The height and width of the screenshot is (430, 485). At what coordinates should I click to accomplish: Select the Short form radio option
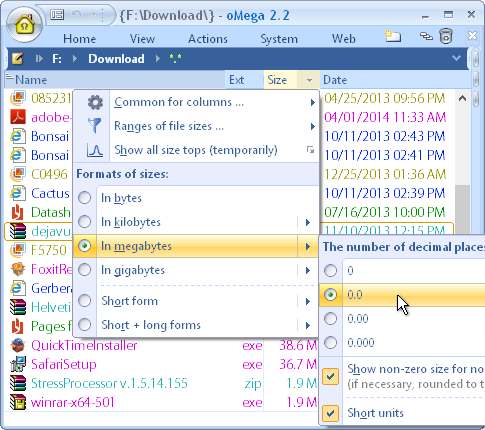(85, 301)
